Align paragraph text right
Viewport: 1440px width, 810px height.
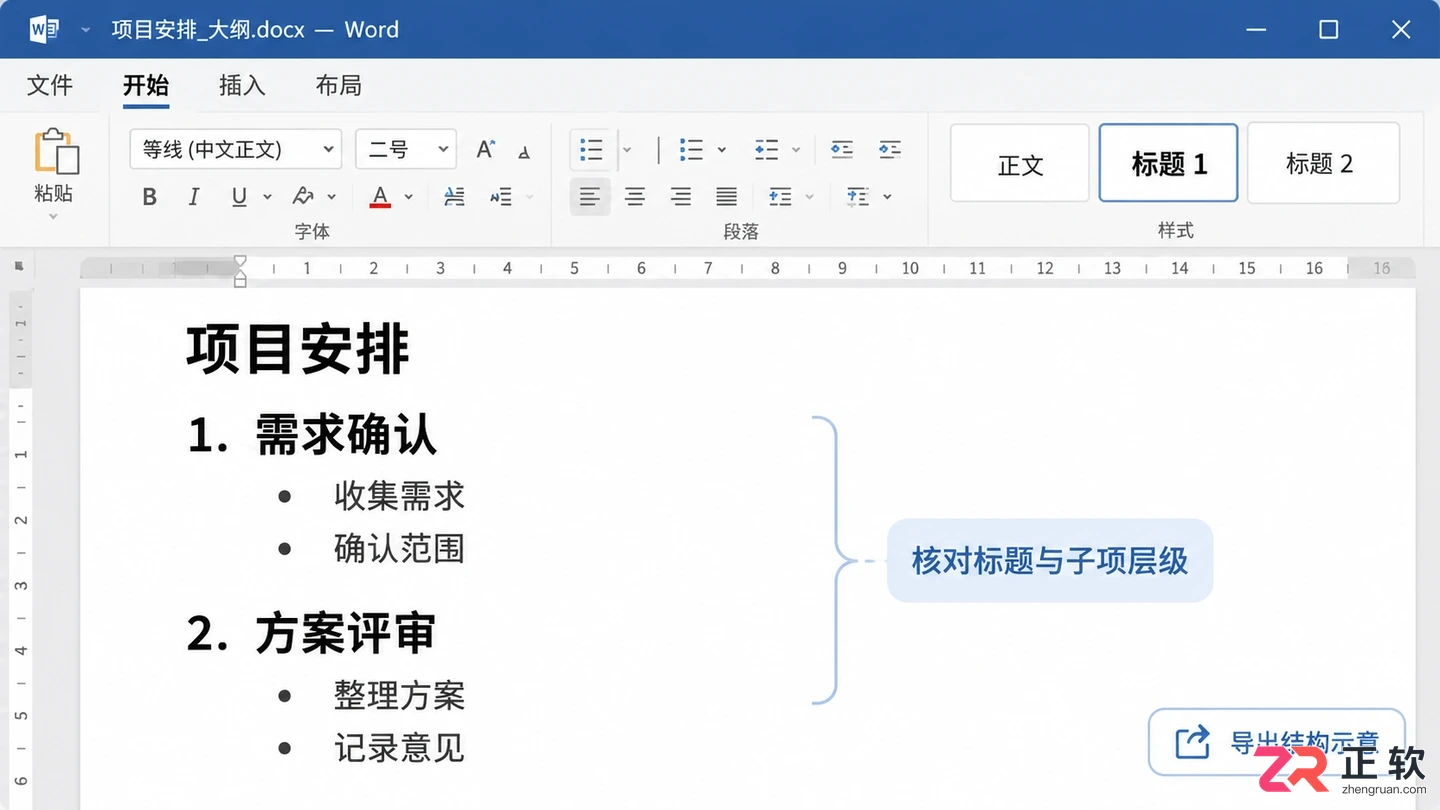681,197
